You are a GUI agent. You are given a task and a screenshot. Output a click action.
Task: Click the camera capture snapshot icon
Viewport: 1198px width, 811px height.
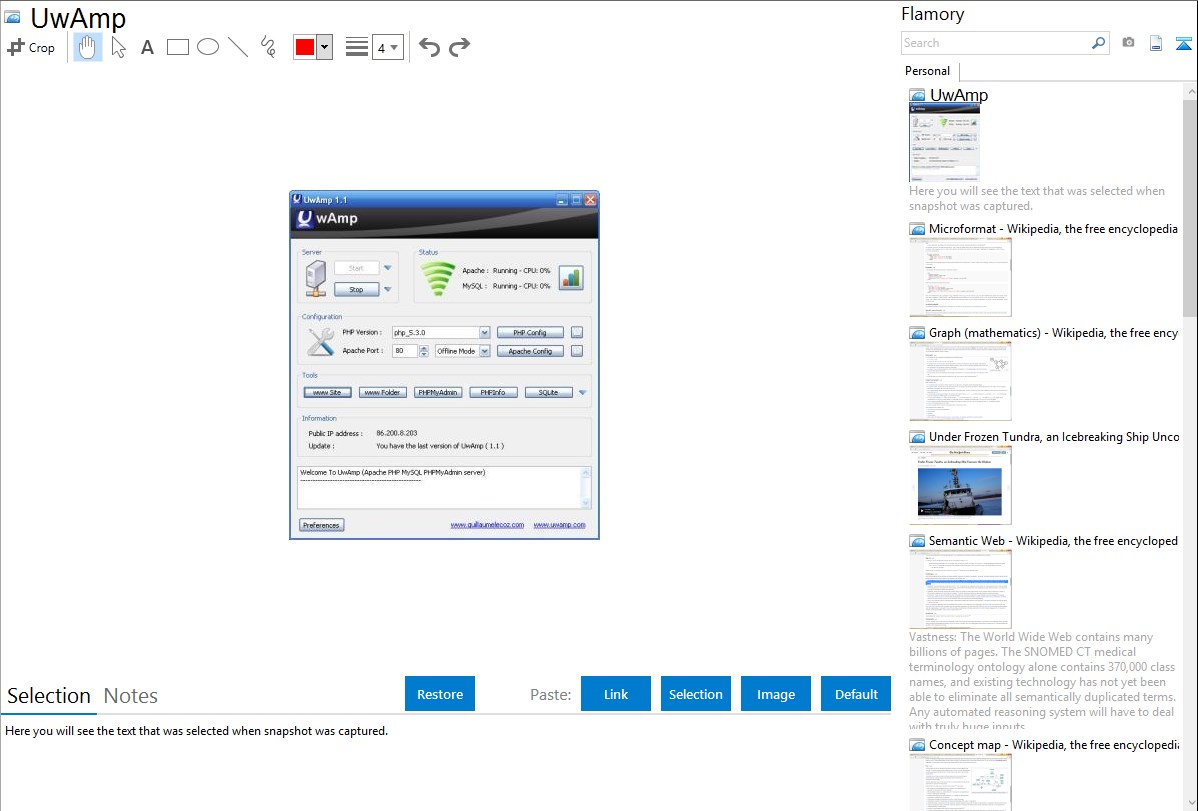[x=1128, y=43]
